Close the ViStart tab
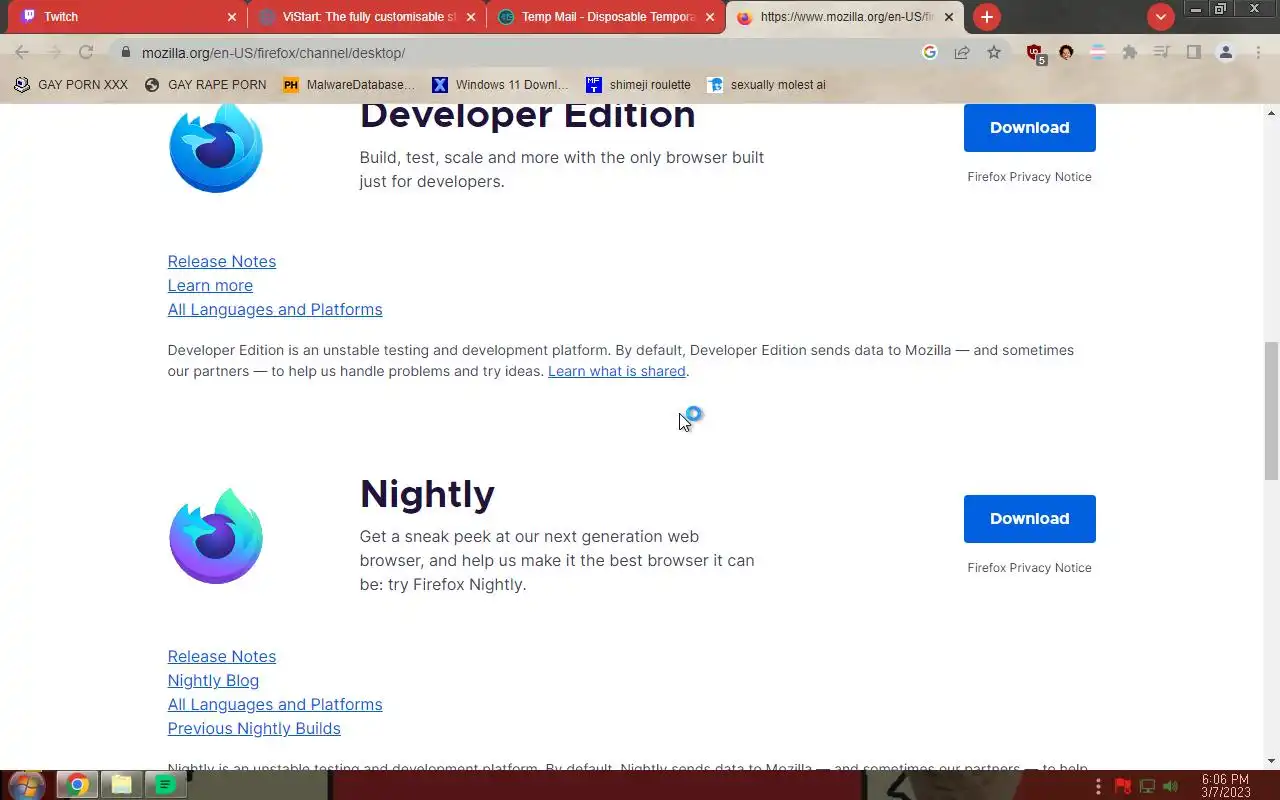The width and height of the screenshot is (1280, 800). (x=471, y=17)
